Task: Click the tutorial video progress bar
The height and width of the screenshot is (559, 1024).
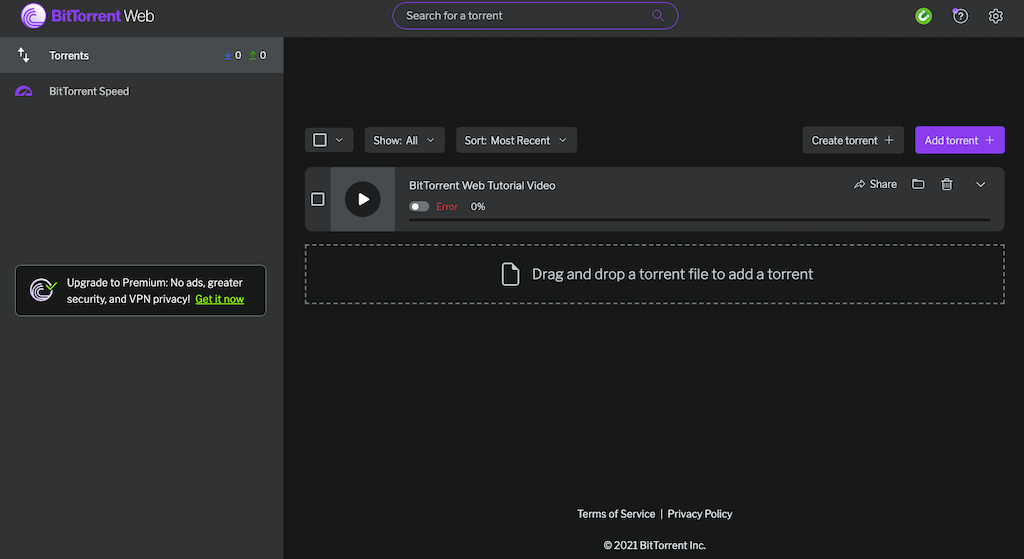Action: 699,220
